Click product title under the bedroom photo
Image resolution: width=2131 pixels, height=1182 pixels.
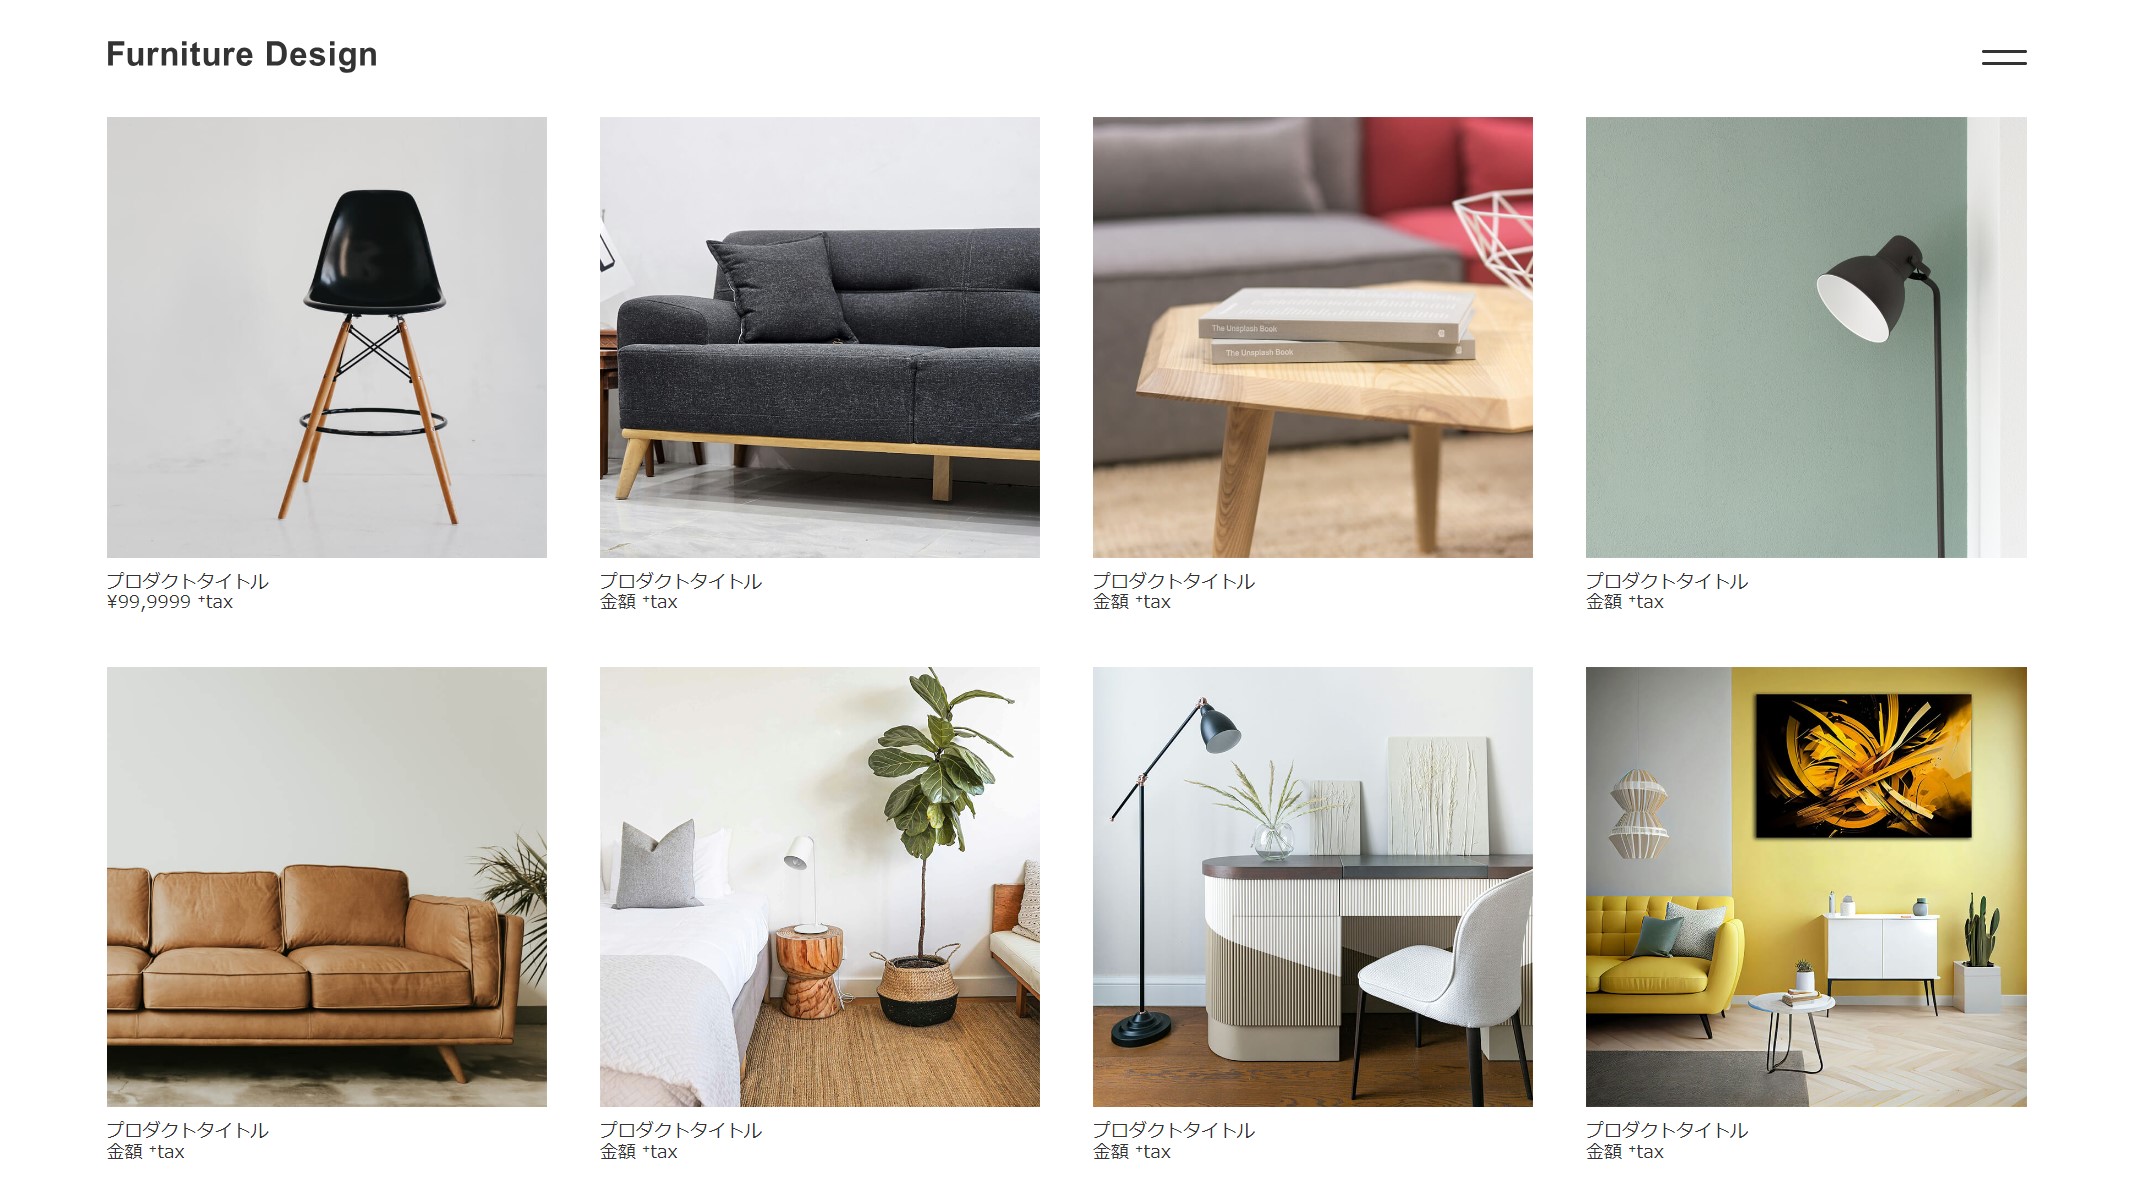(681, 1130)
